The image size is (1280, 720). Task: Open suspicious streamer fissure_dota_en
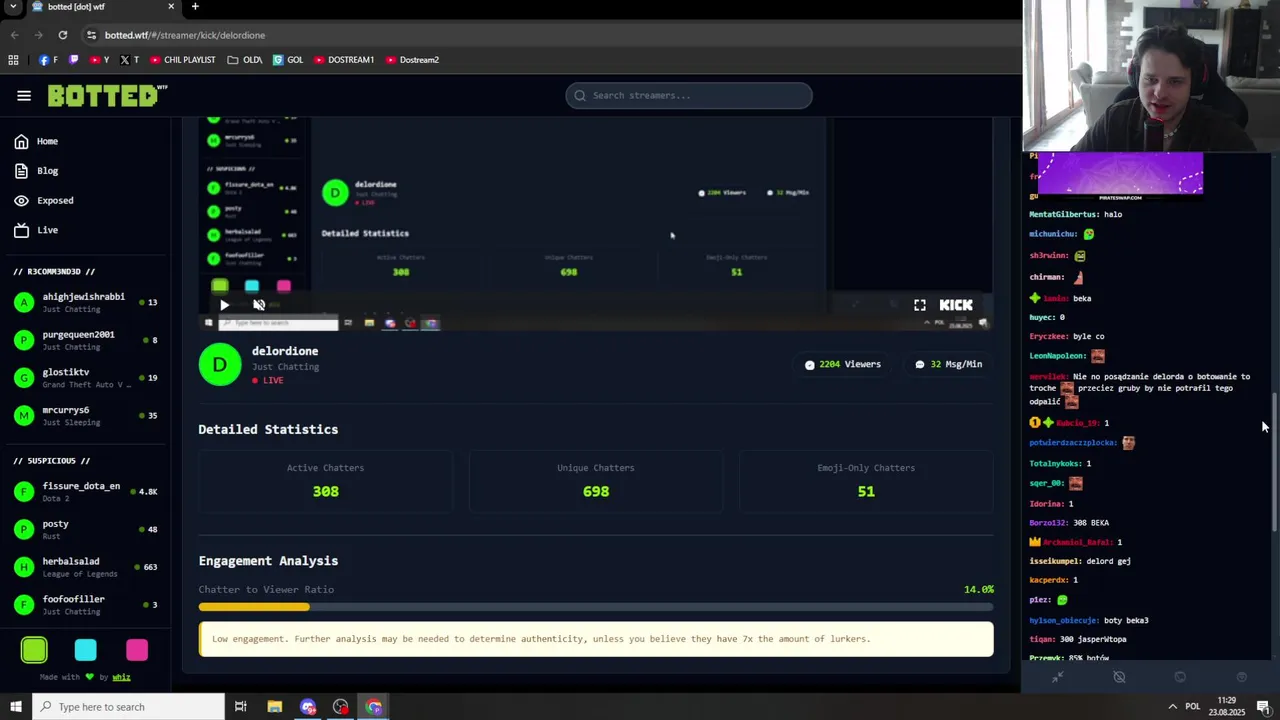point(85,491)
